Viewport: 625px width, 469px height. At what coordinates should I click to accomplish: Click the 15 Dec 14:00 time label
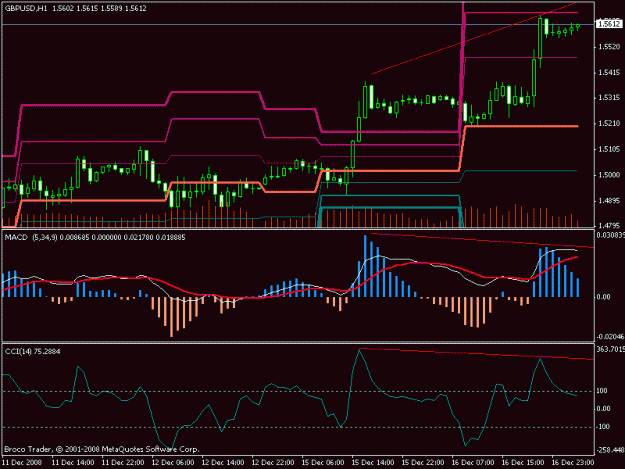[x=373, y=463]
